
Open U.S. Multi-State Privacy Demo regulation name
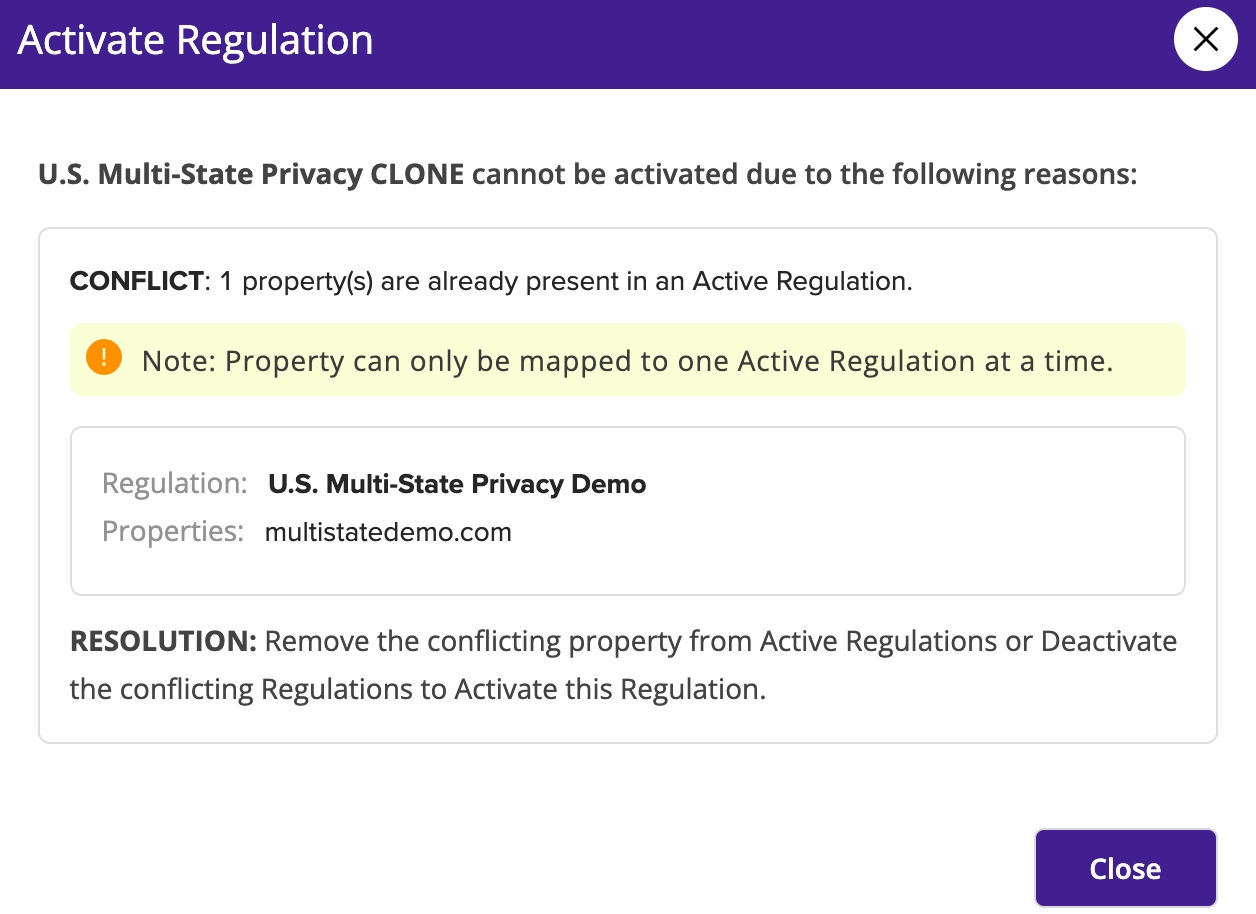[457, 484]
